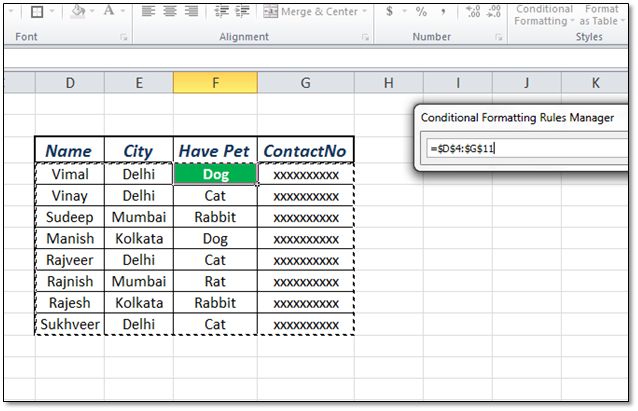
Task: Select column D header
Action: (x=70, y=83)
